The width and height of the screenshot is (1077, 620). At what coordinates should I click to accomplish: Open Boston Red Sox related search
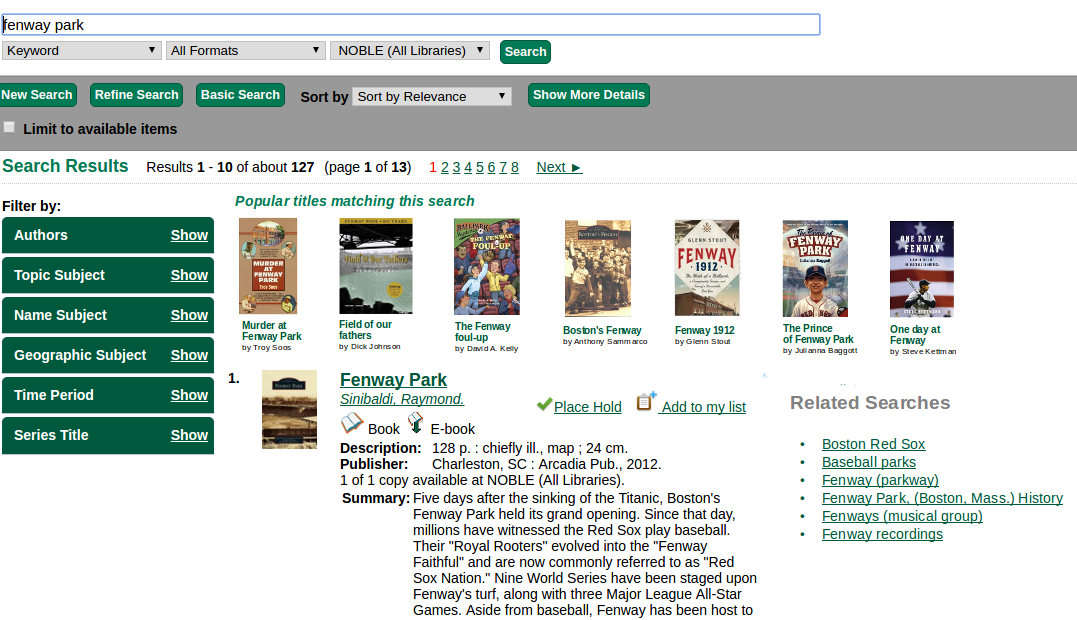[873, 444]
